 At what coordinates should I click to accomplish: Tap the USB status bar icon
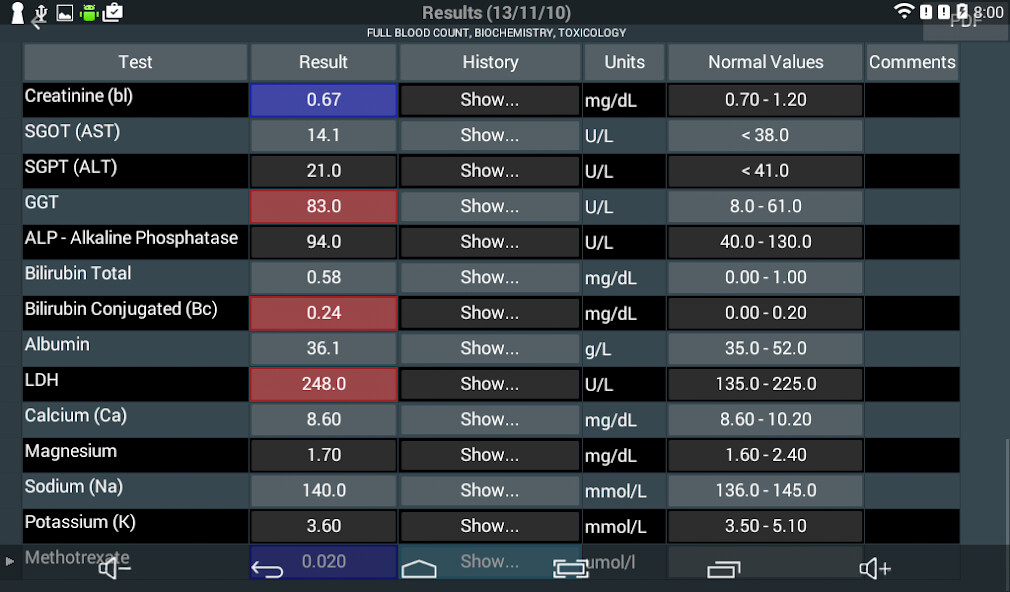click(41, 13)
